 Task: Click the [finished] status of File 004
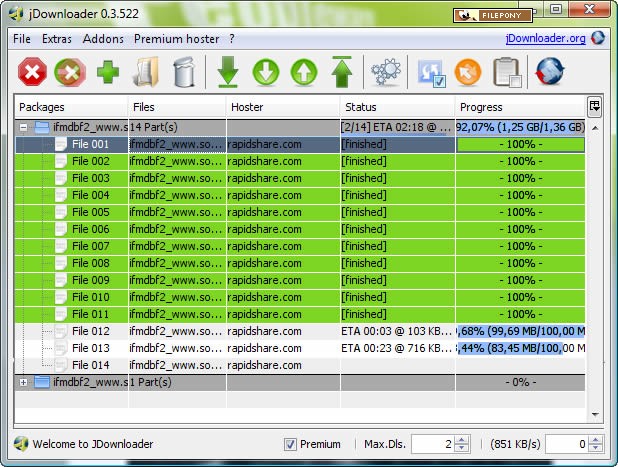(x=364, y=195)
